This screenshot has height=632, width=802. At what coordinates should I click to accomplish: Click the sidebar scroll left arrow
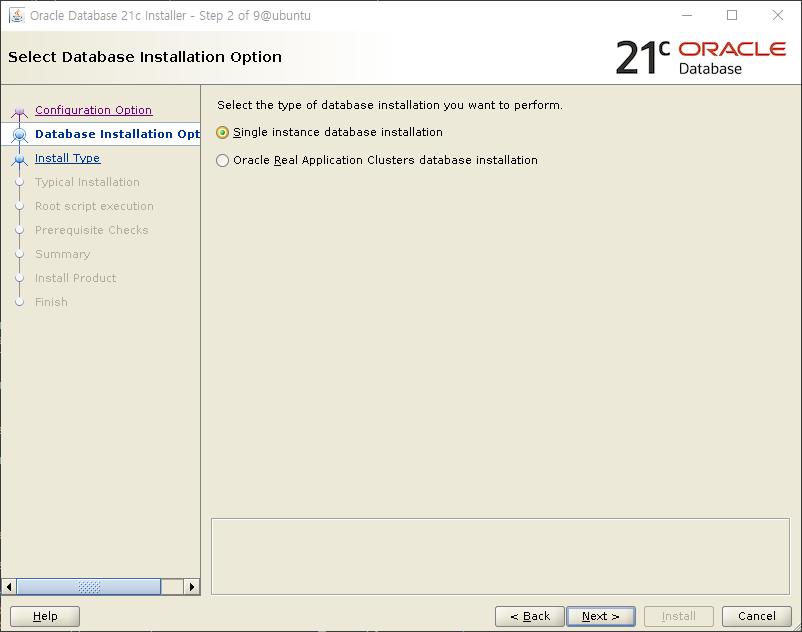point(9,586)
